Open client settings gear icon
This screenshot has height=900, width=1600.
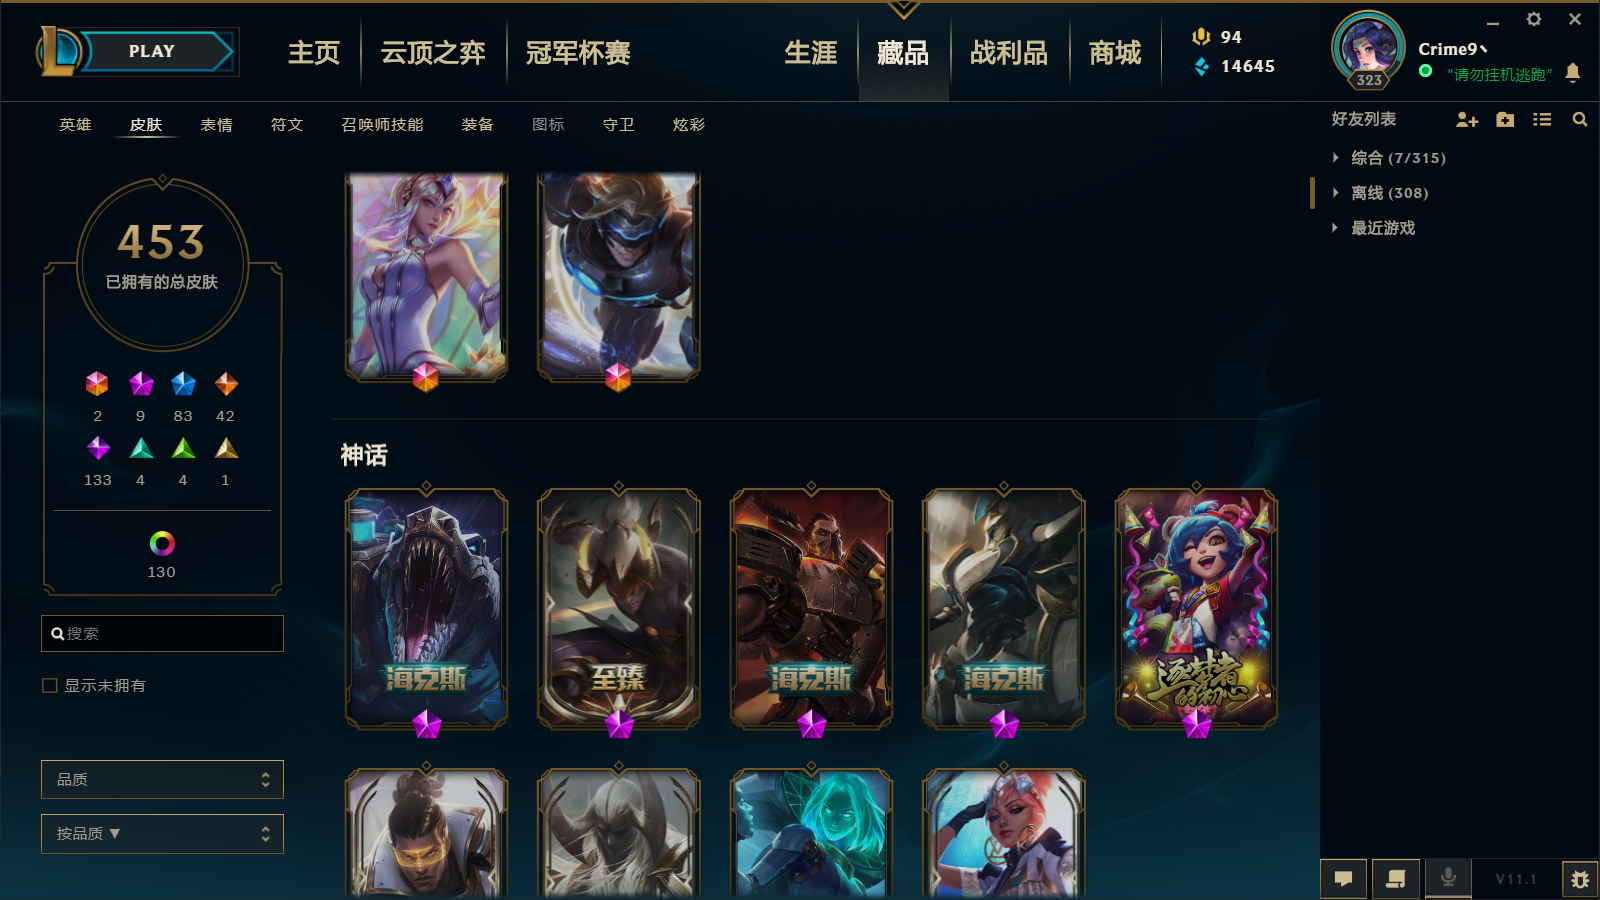pyautogui.click(x=1534, y=19)
